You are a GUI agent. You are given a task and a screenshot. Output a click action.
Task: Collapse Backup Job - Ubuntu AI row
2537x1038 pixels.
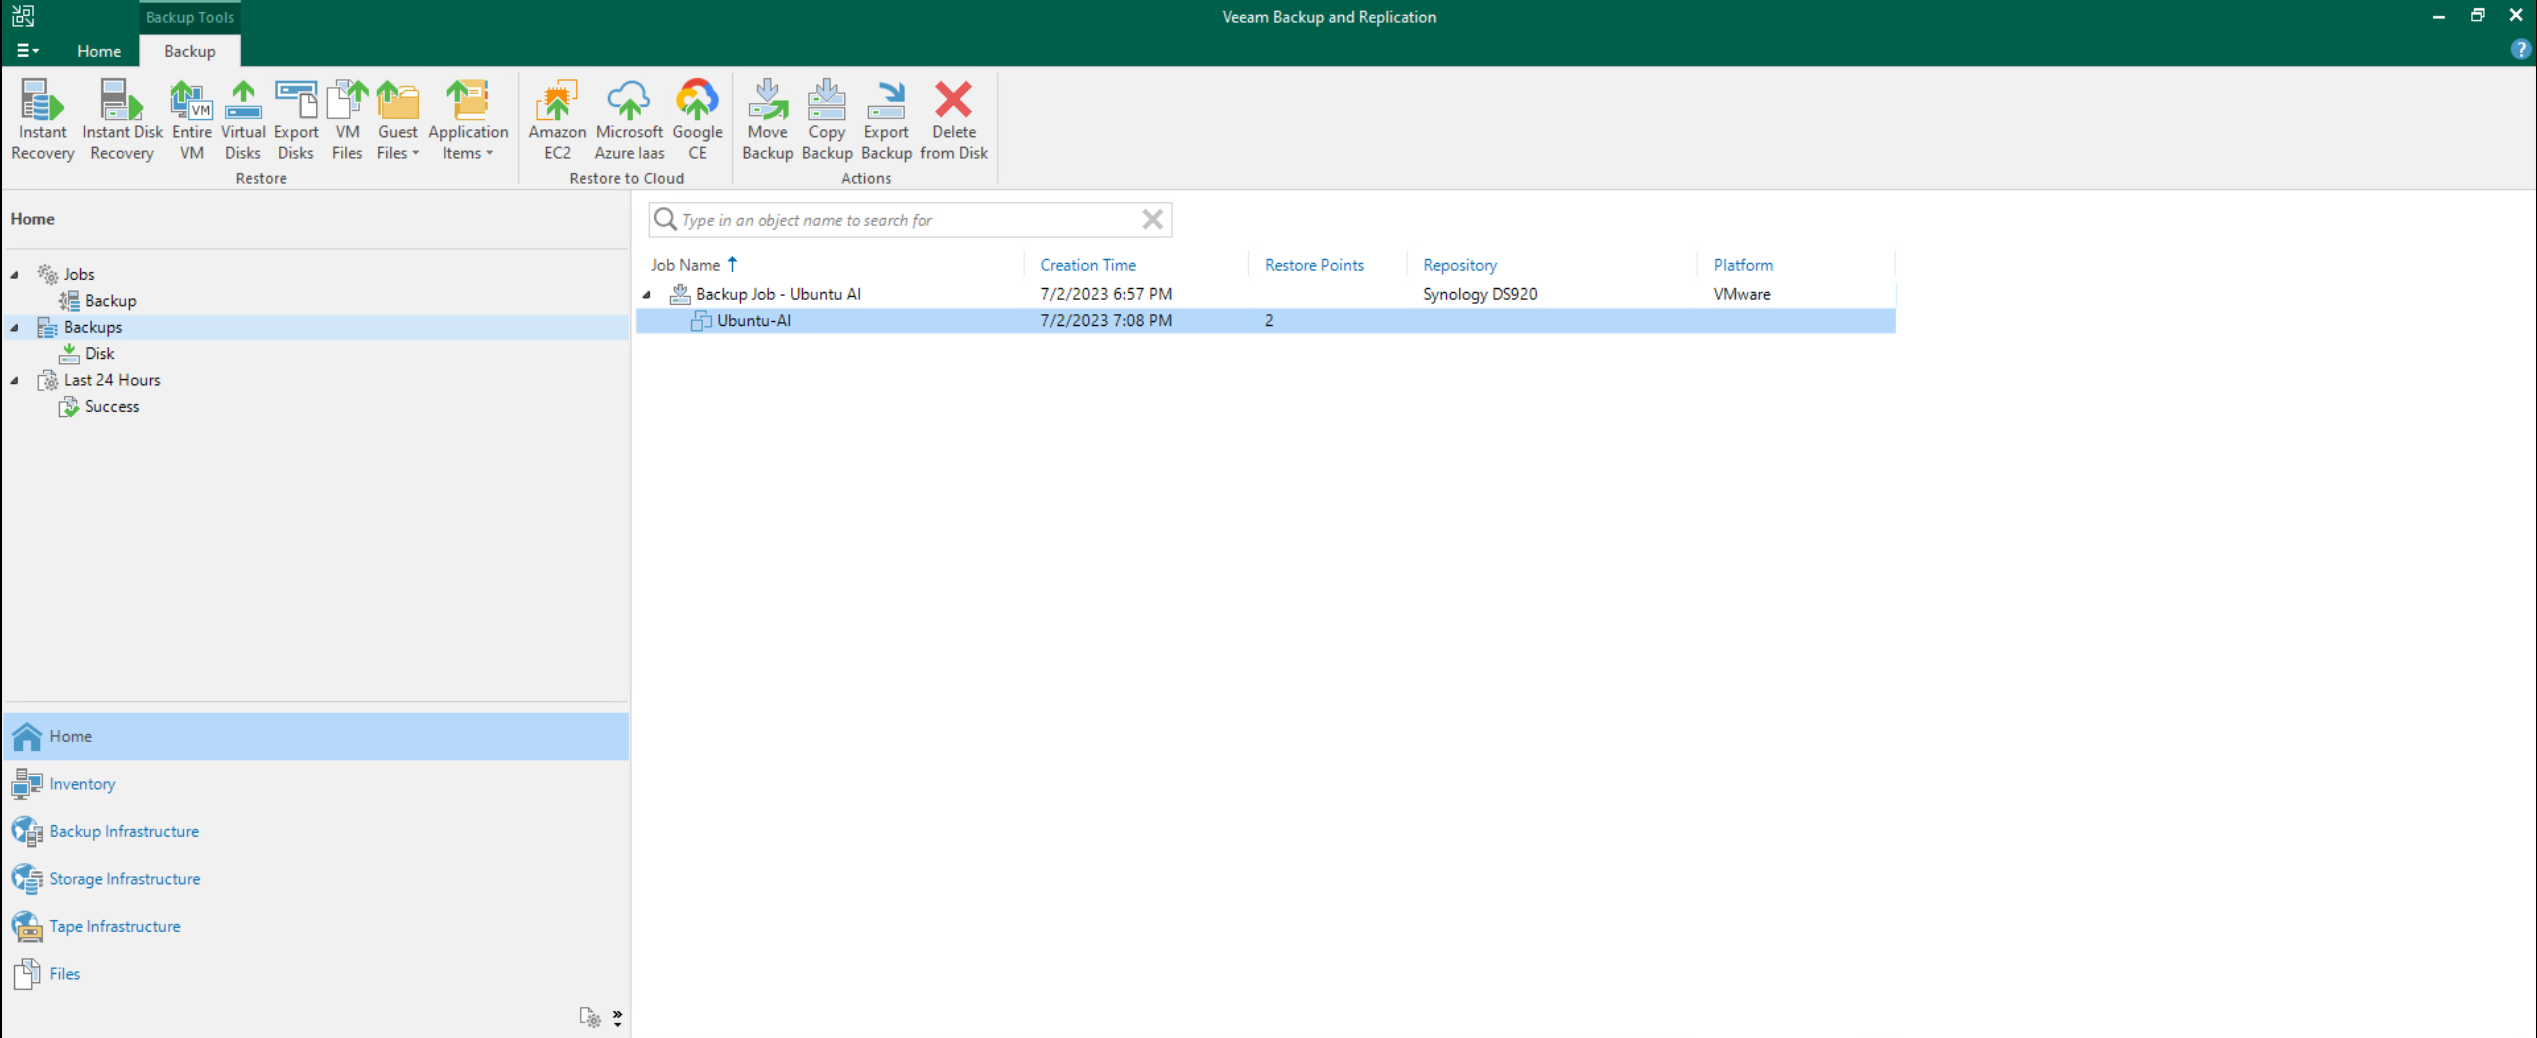click(647, 294)
